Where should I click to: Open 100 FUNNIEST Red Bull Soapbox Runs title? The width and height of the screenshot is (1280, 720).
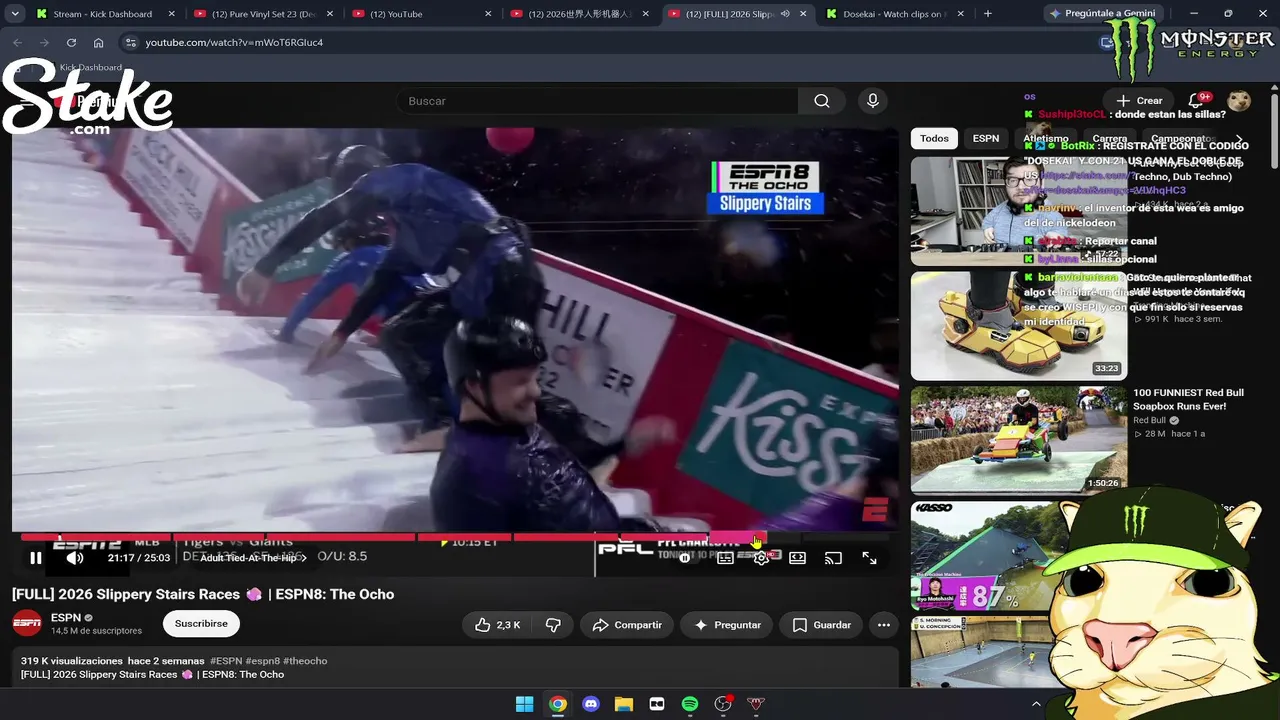(x=1188, y=399)
